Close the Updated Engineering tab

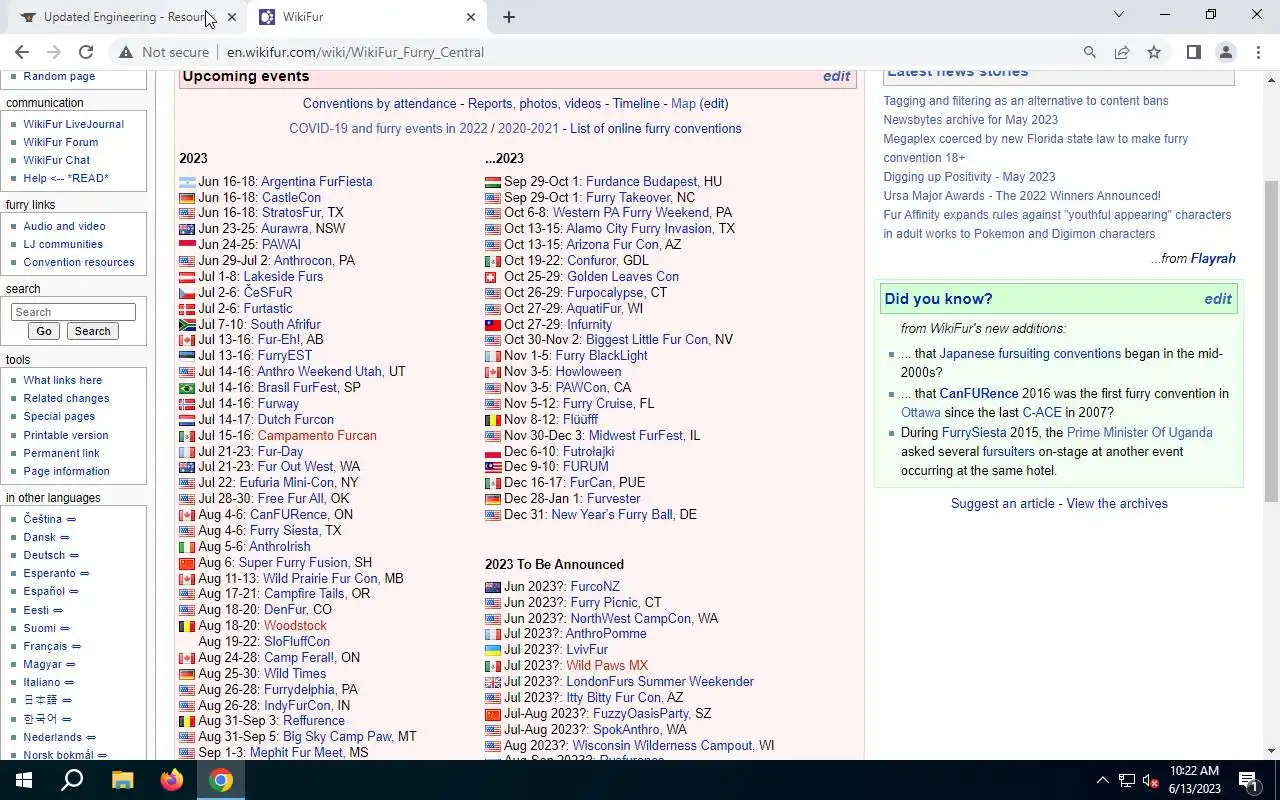point(232,17)
